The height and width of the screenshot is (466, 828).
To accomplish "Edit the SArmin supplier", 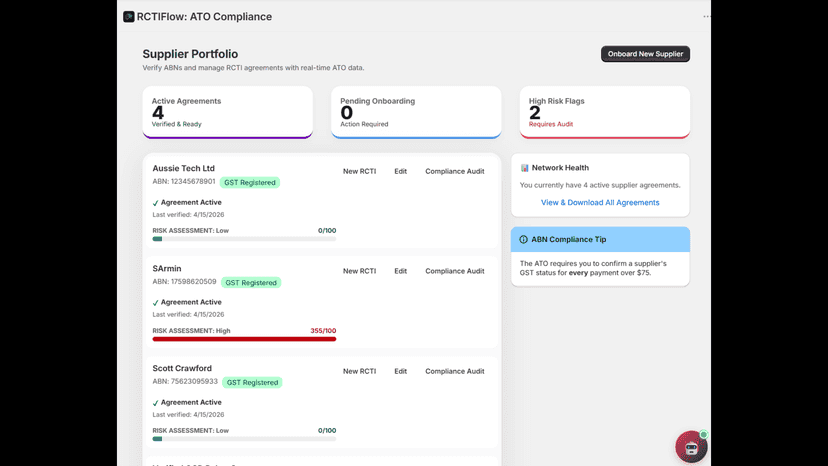I will tap(400, 271).
